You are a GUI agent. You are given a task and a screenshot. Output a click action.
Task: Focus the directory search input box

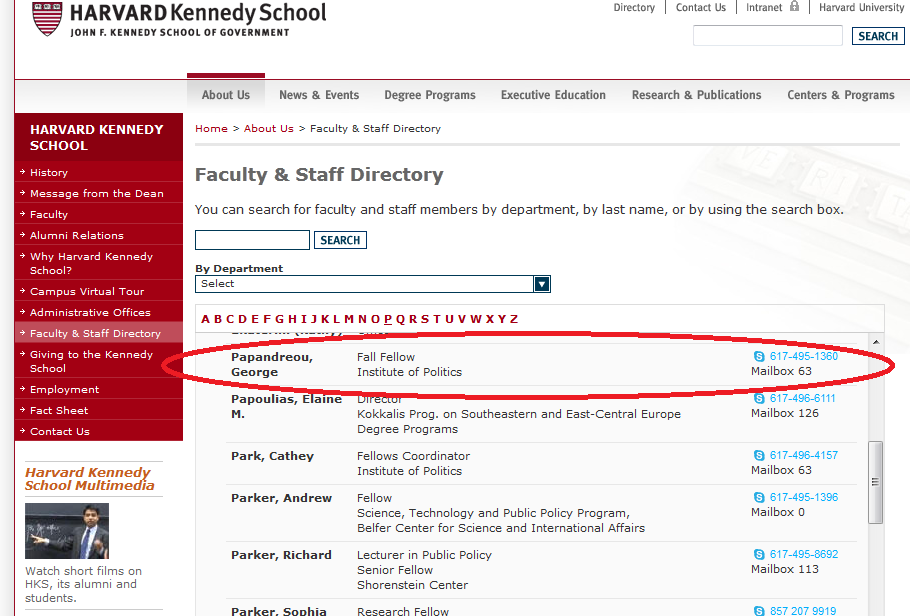pyautogui.click(x=252, y=240)
